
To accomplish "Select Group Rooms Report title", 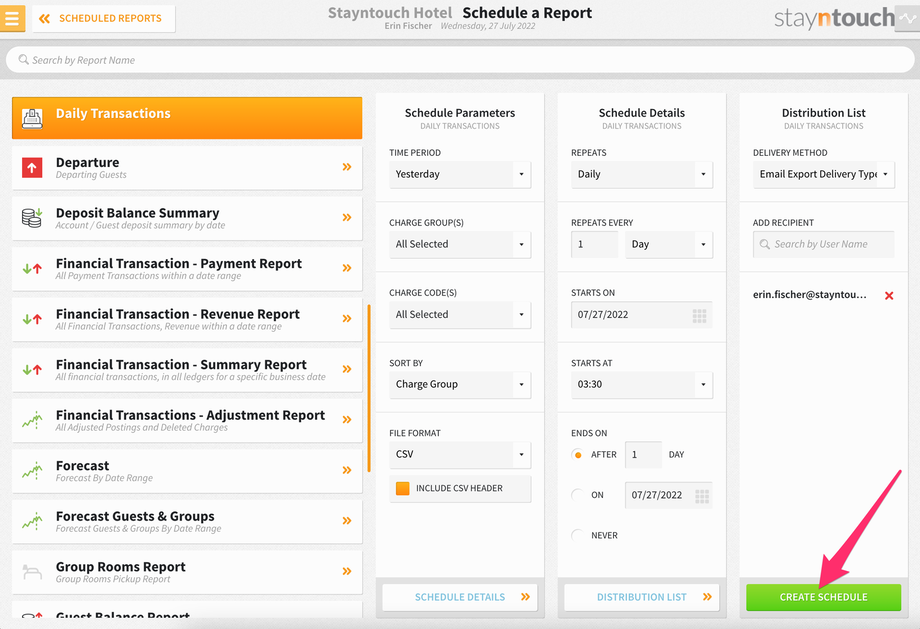I will click(121, 567).
